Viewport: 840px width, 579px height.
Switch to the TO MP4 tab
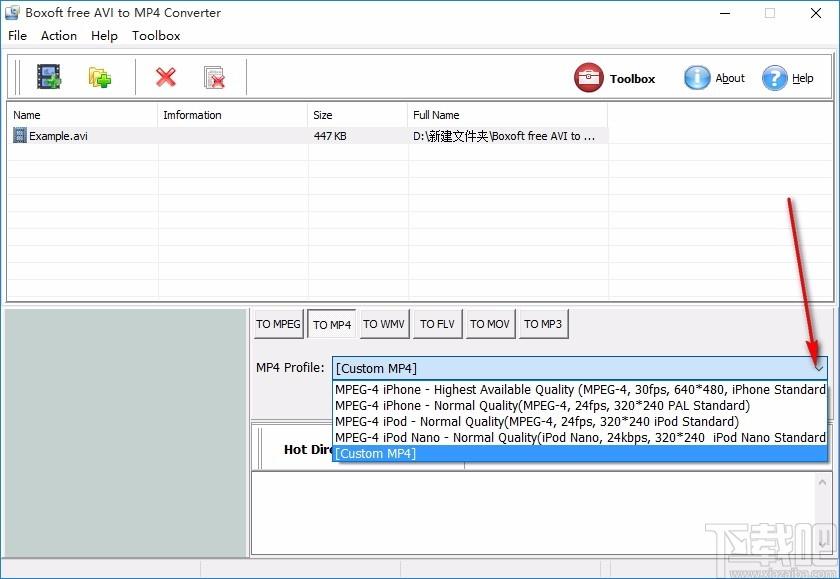pos(332,325)
